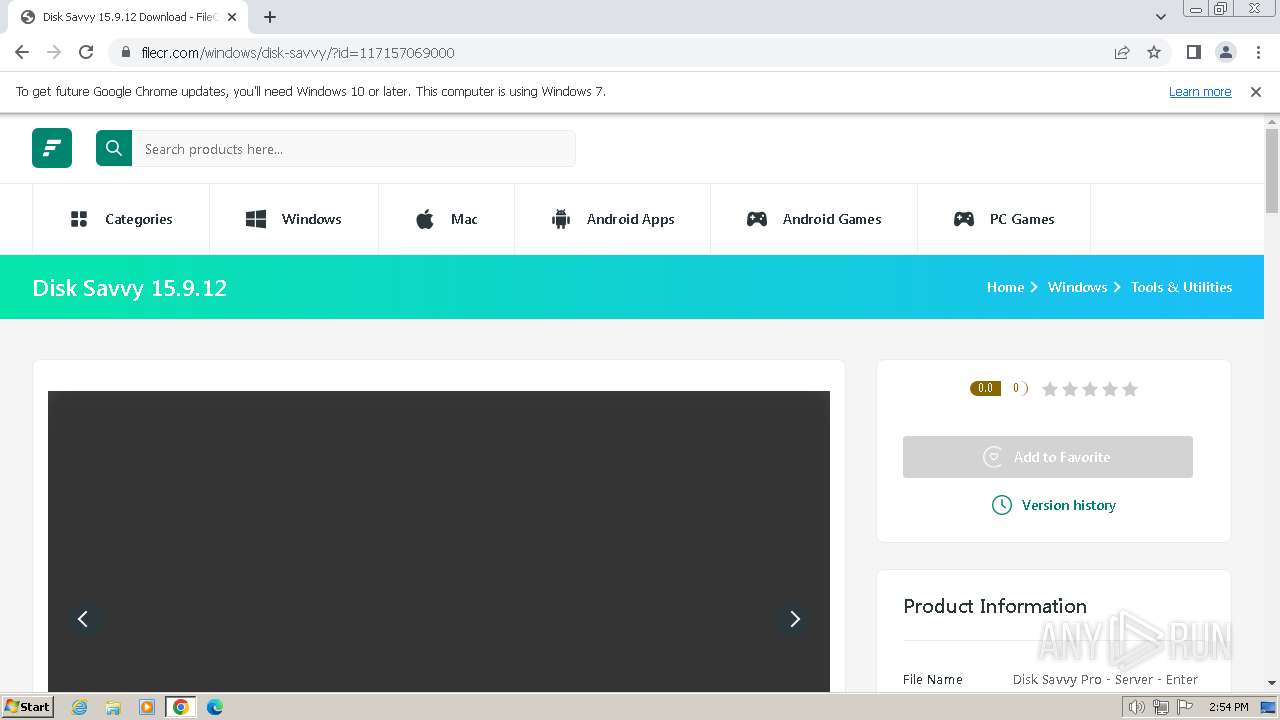Launch Microsoft Edge from taskbar
1280x720 pixels.
tap(214, 707)
